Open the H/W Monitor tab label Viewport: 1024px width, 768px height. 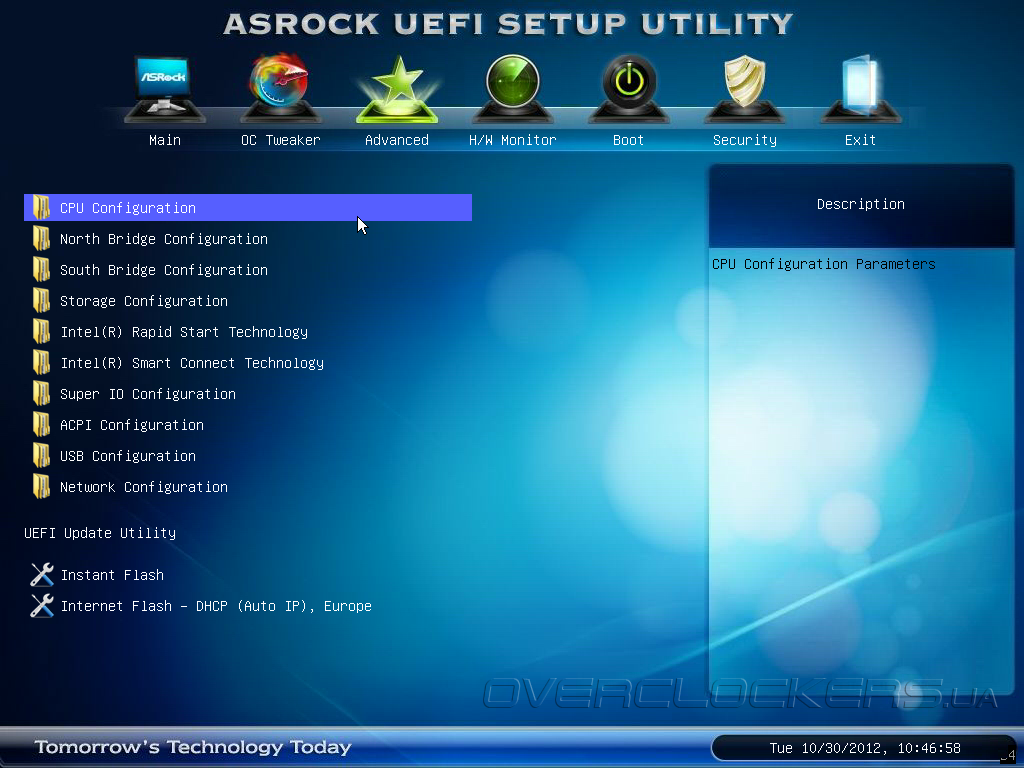pos(513,140)
